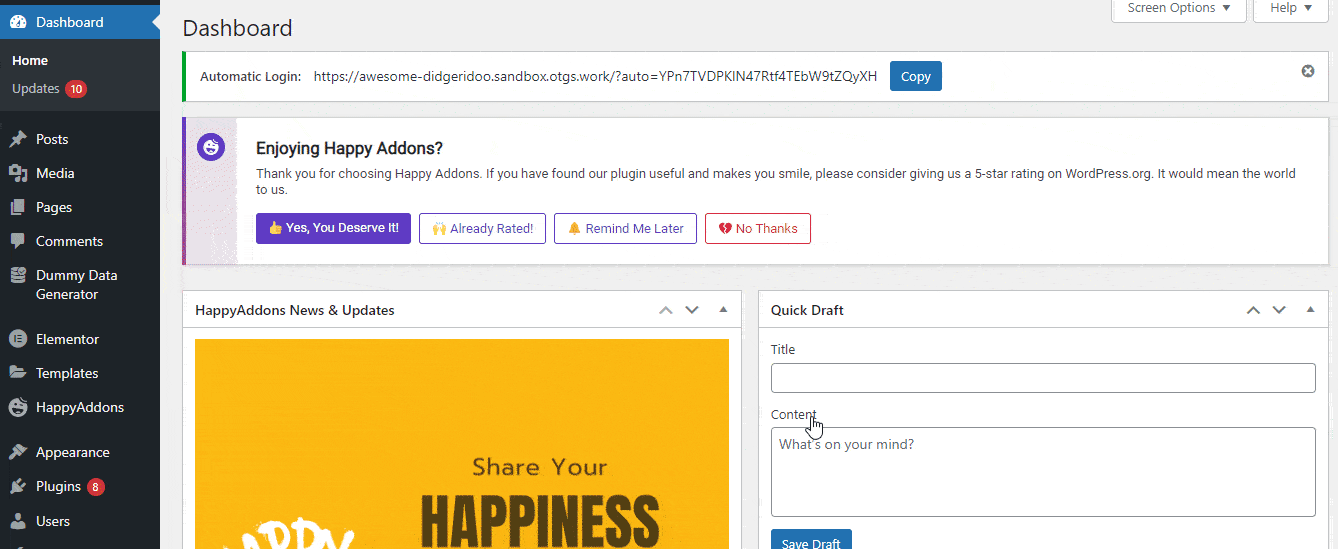Click the Dummy Data Generator icon

(18, 275)
